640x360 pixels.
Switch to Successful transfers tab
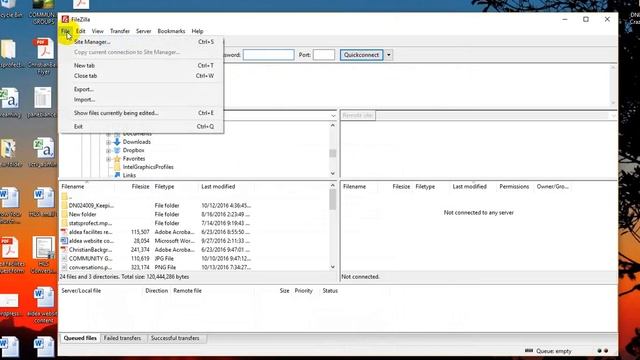click(175, 338)
